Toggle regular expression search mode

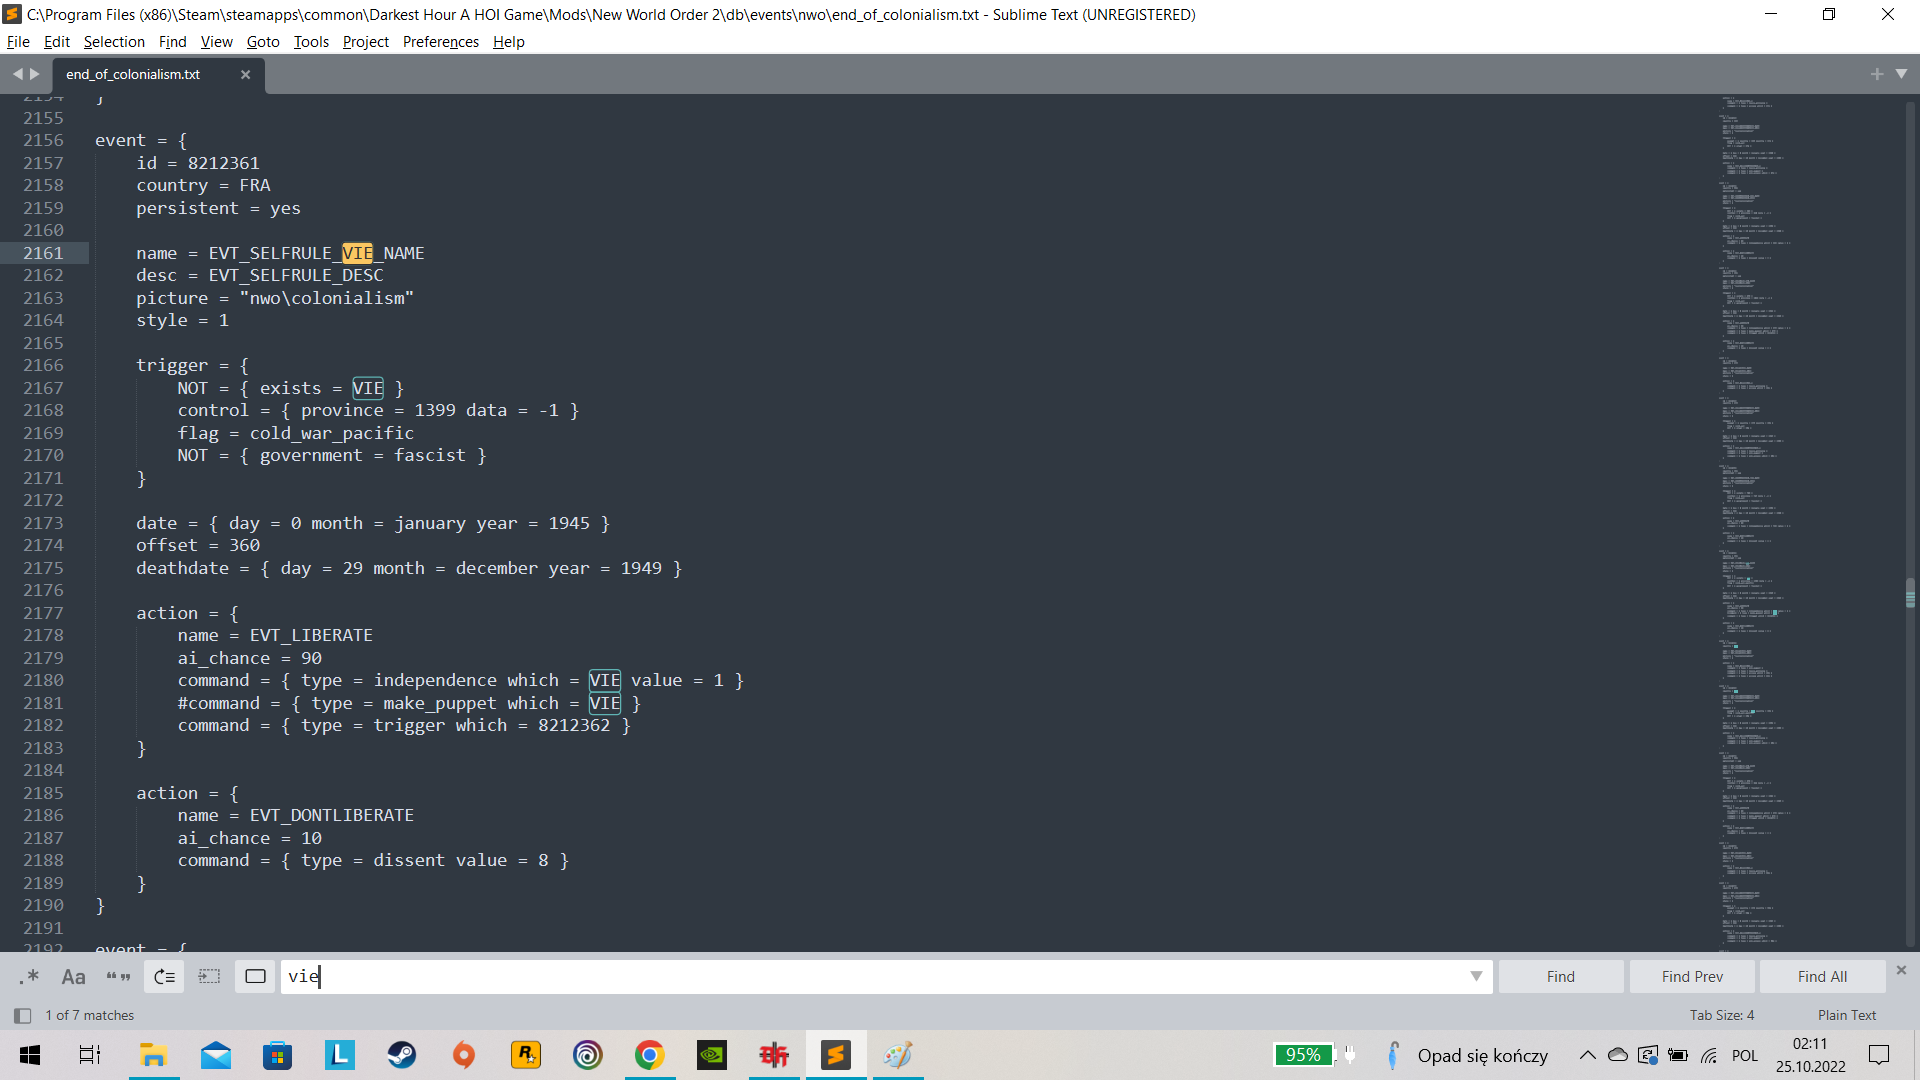pos(29,977)
